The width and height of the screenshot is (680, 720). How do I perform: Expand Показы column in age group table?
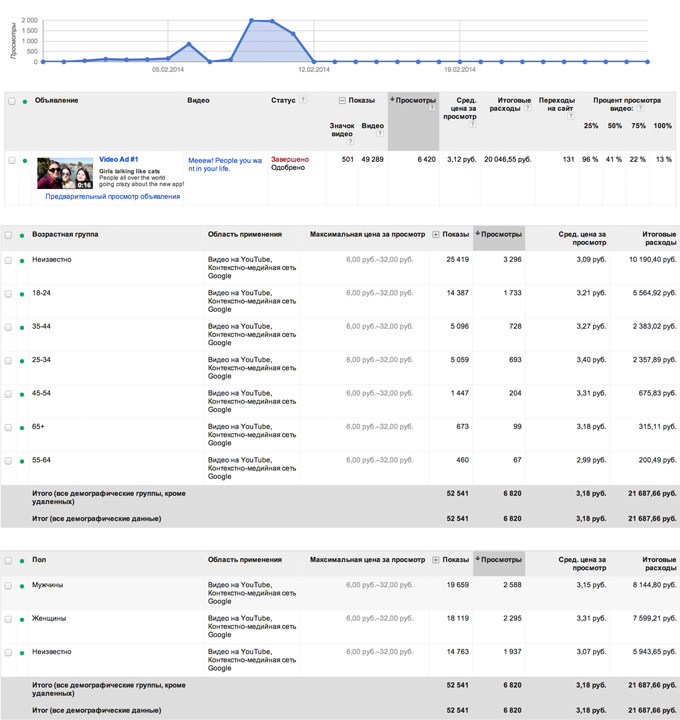[436, 235]
